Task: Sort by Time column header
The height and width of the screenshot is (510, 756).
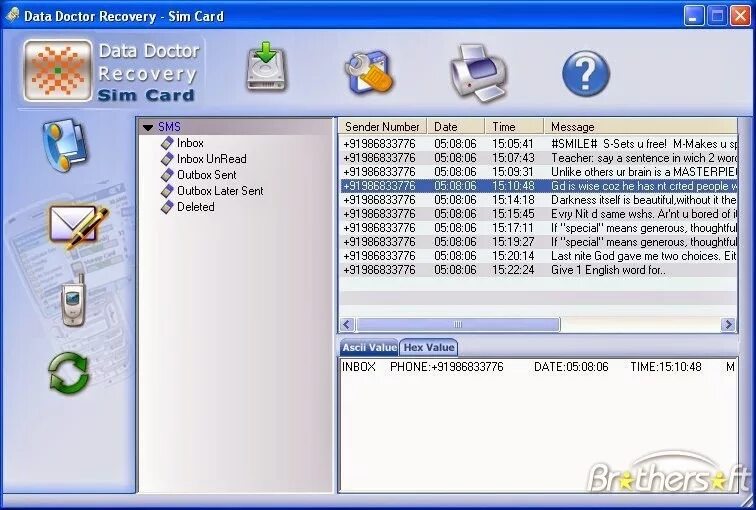Action: [x=514, y=126]
